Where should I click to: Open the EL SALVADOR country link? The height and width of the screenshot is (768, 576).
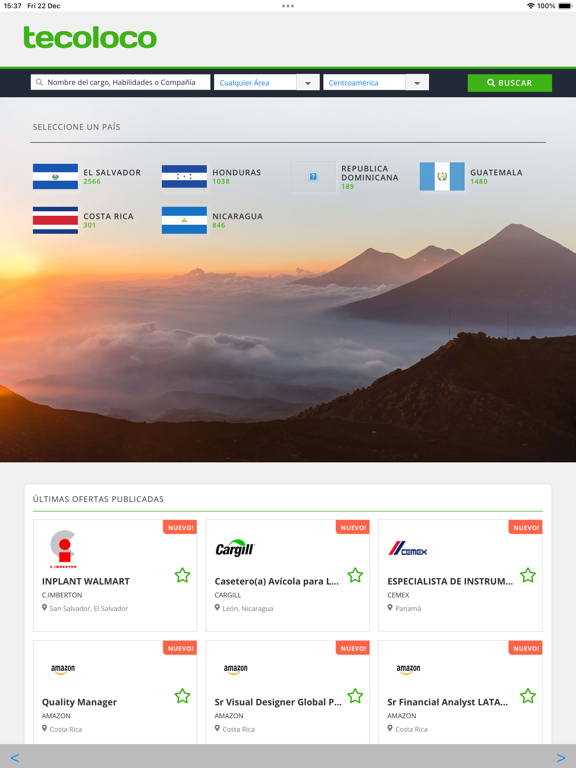112,172
